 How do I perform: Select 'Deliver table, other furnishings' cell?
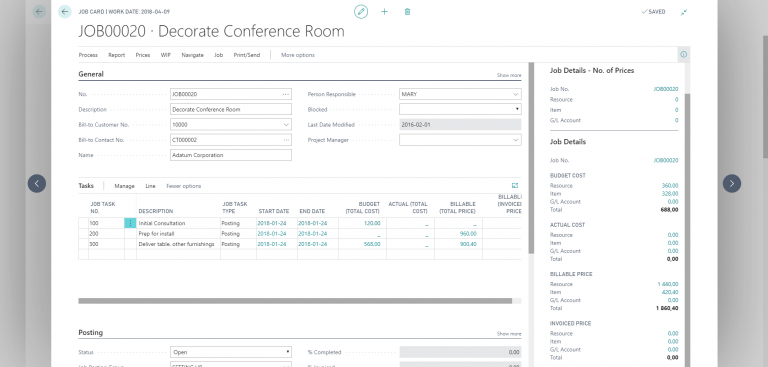point(178,244)
